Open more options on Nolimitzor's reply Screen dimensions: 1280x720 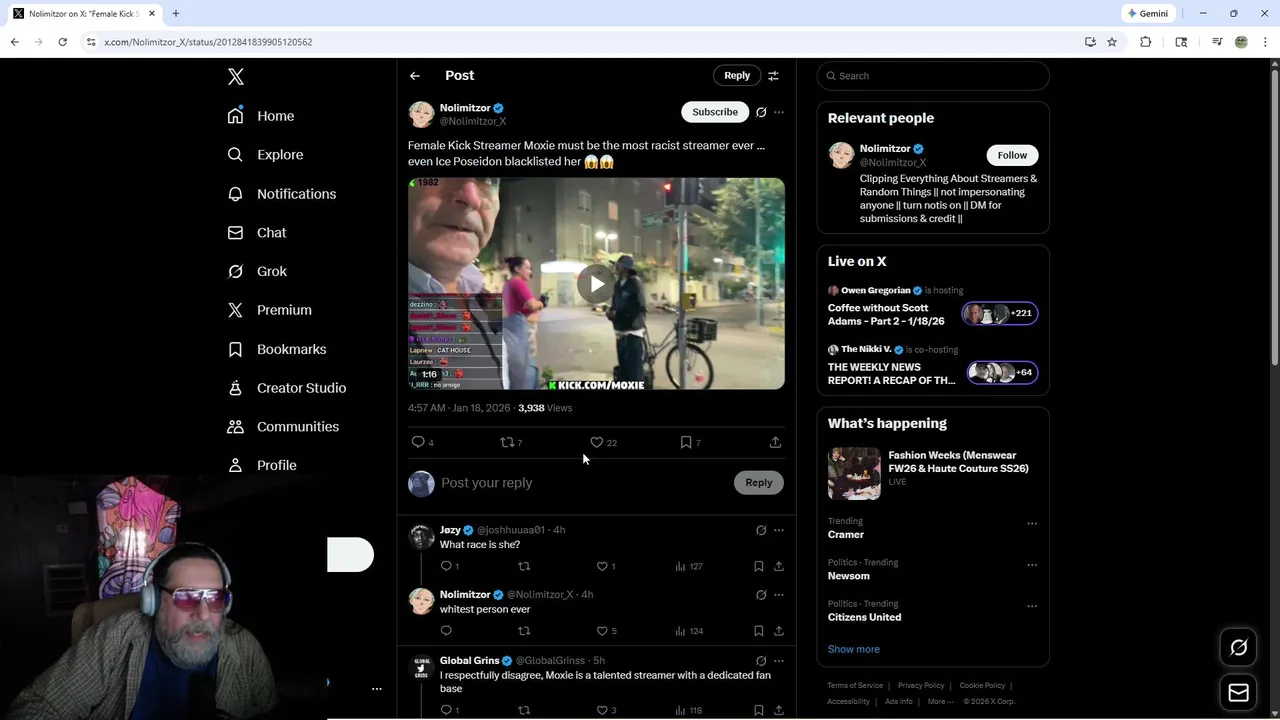pyautogui.click(x=779, y=595)
